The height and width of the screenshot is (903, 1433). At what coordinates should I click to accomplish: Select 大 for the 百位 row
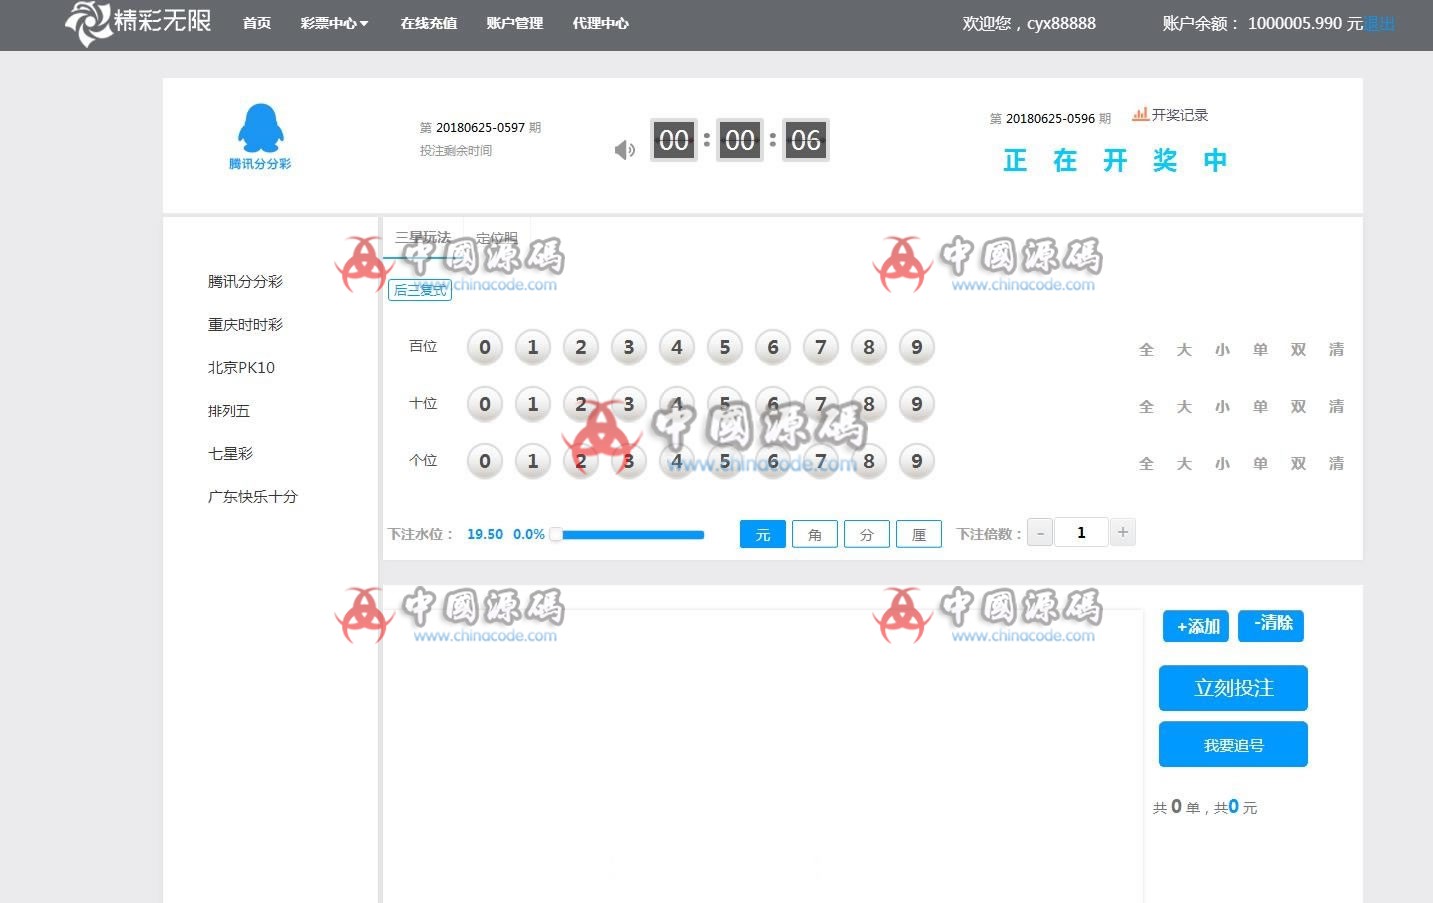pyautogui.click(x=1184, y=350)
